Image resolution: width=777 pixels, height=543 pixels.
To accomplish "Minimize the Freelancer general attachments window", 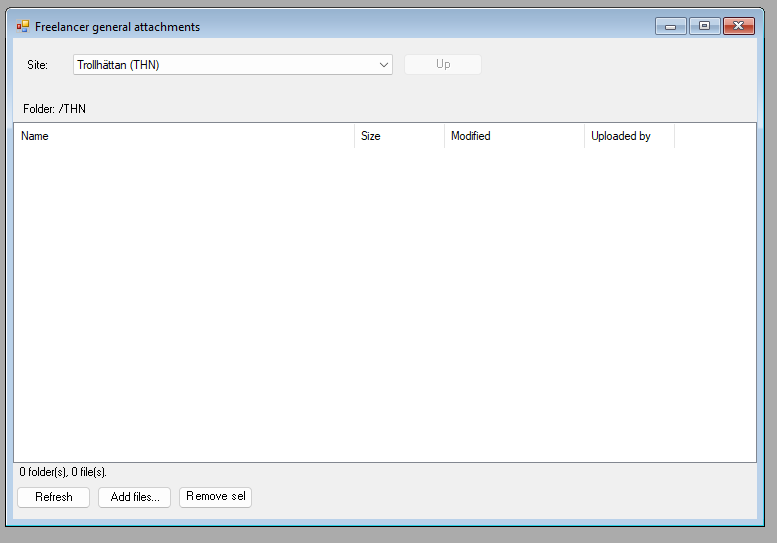I will [670, 26].
